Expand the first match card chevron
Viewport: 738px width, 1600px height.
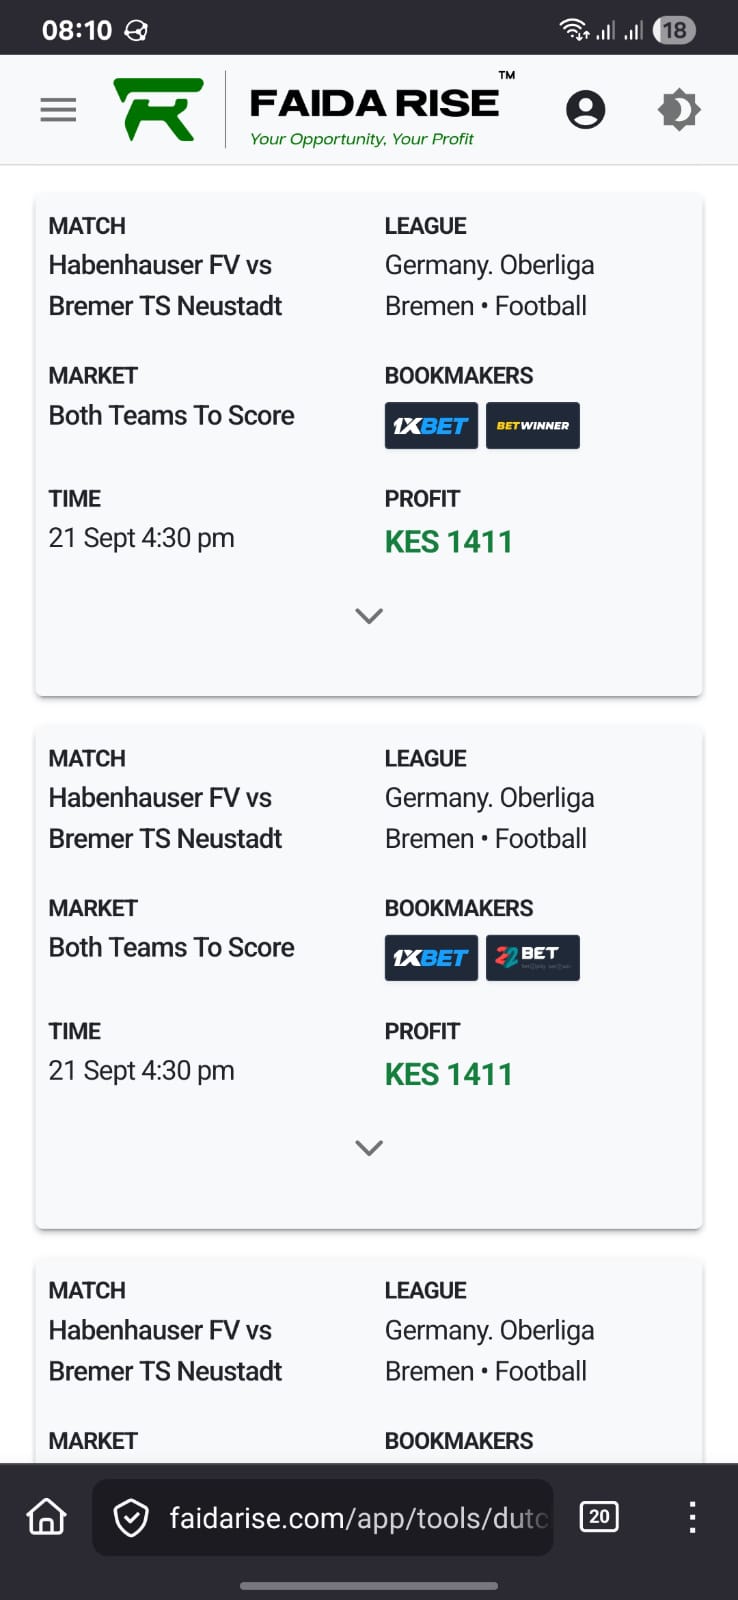(369, 616)
